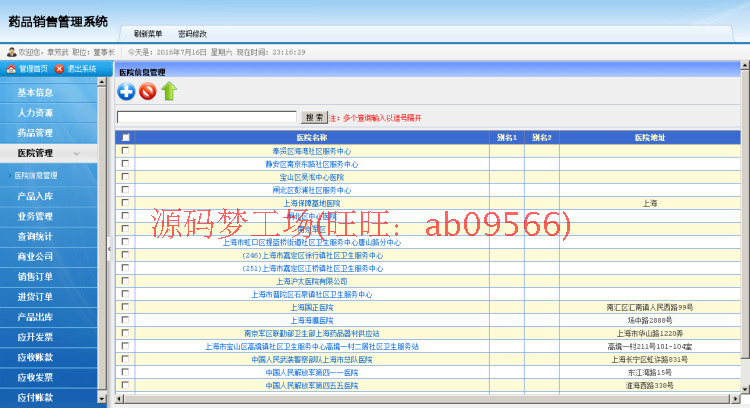Viewport: 750px width, 408px height.
Task: Expand the 基本信息 sidebar section
Action: tap(35, 93)
